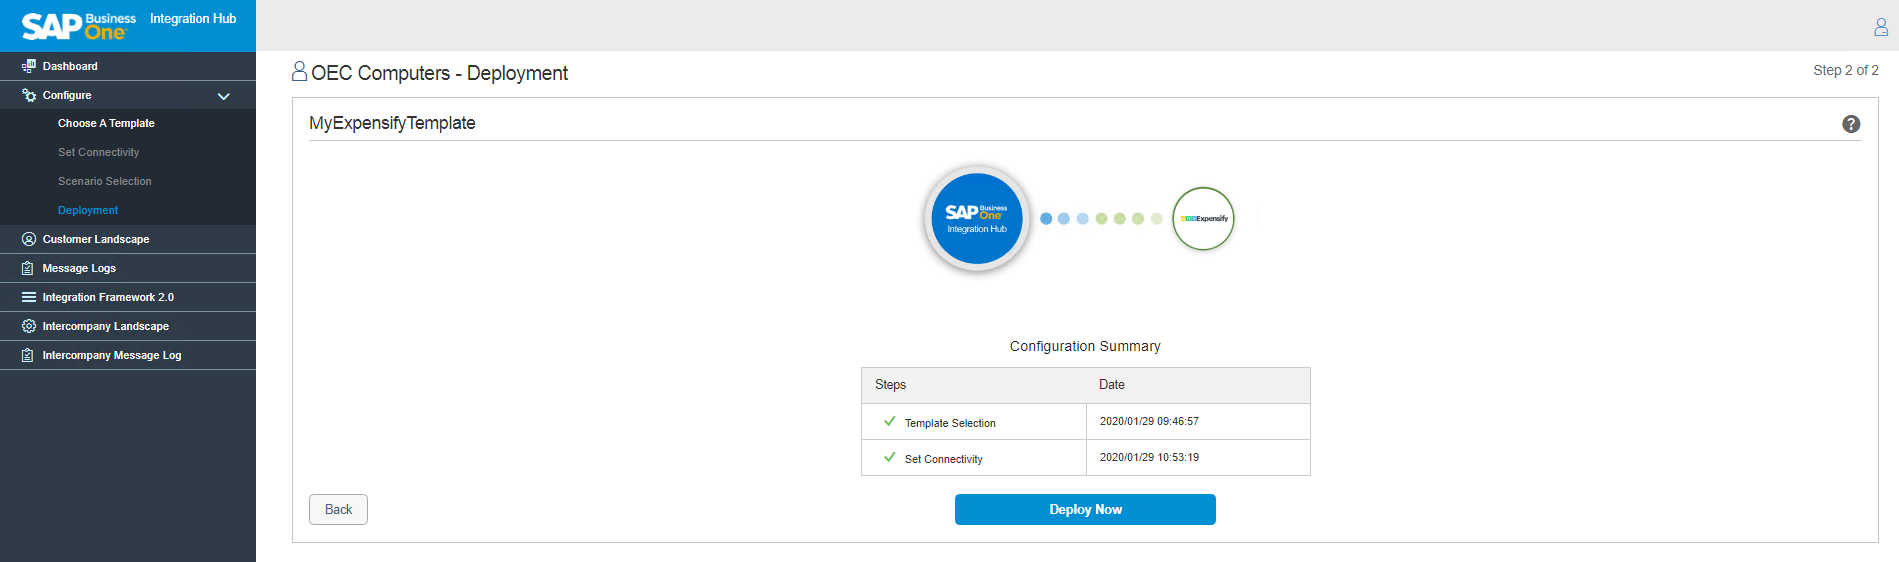Click the user profile icon in header

1880,27
